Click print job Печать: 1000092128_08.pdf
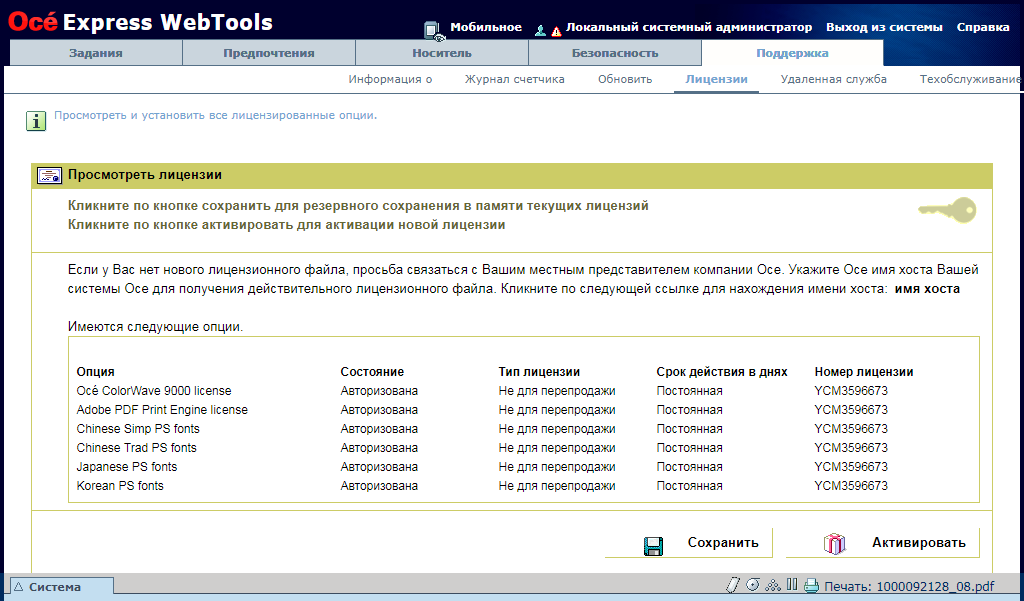Screen dimensions: 1024x601 909,587
